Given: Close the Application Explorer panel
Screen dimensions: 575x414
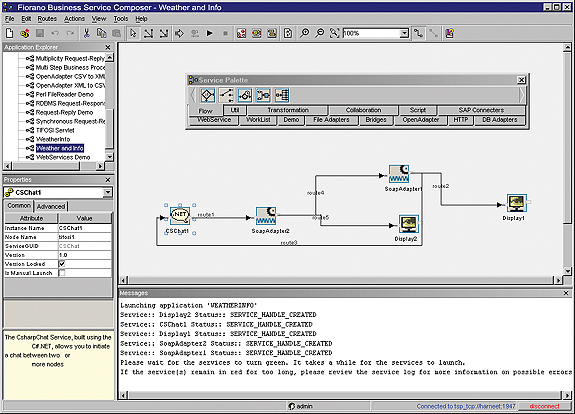Looking at the screenshot, I should coord(108,47).
